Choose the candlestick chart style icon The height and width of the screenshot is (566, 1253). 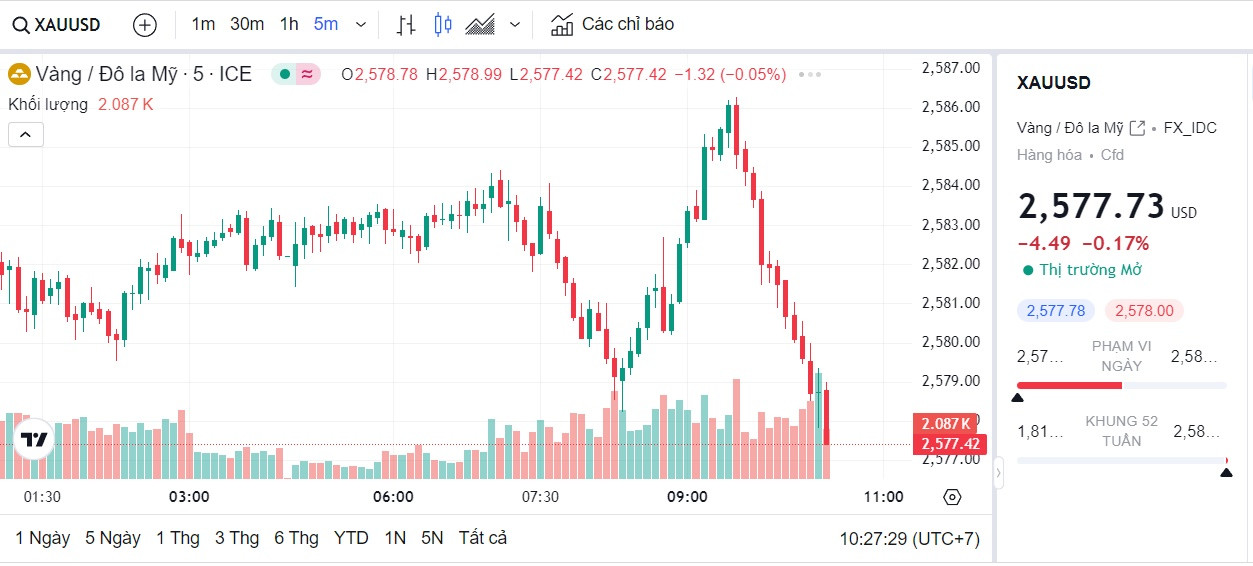(443, 25)
